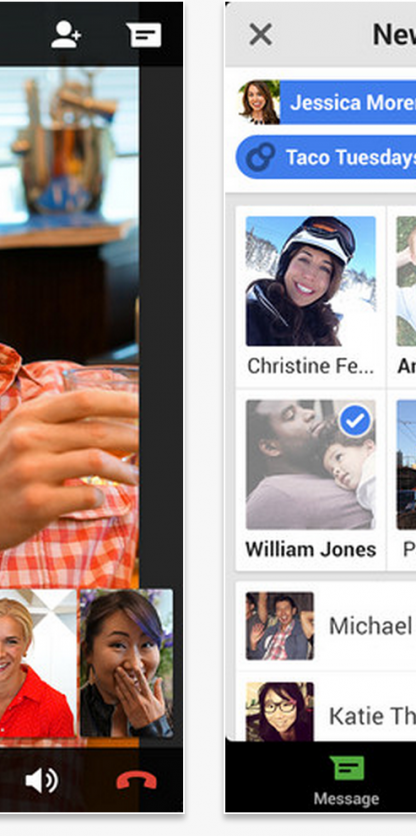Select Christine Fe... contact tile
This screenshot has height=836, width=416.
(x=310, y=297)
